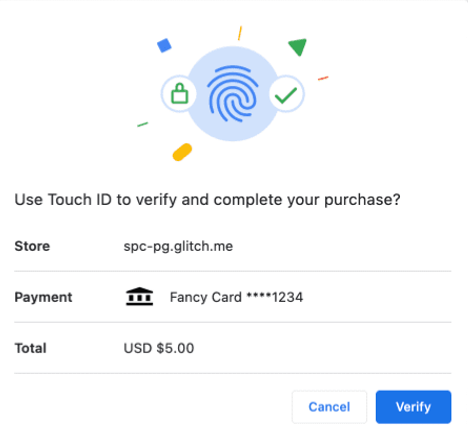Click the USD $5.00 total amount

point(159,348)
